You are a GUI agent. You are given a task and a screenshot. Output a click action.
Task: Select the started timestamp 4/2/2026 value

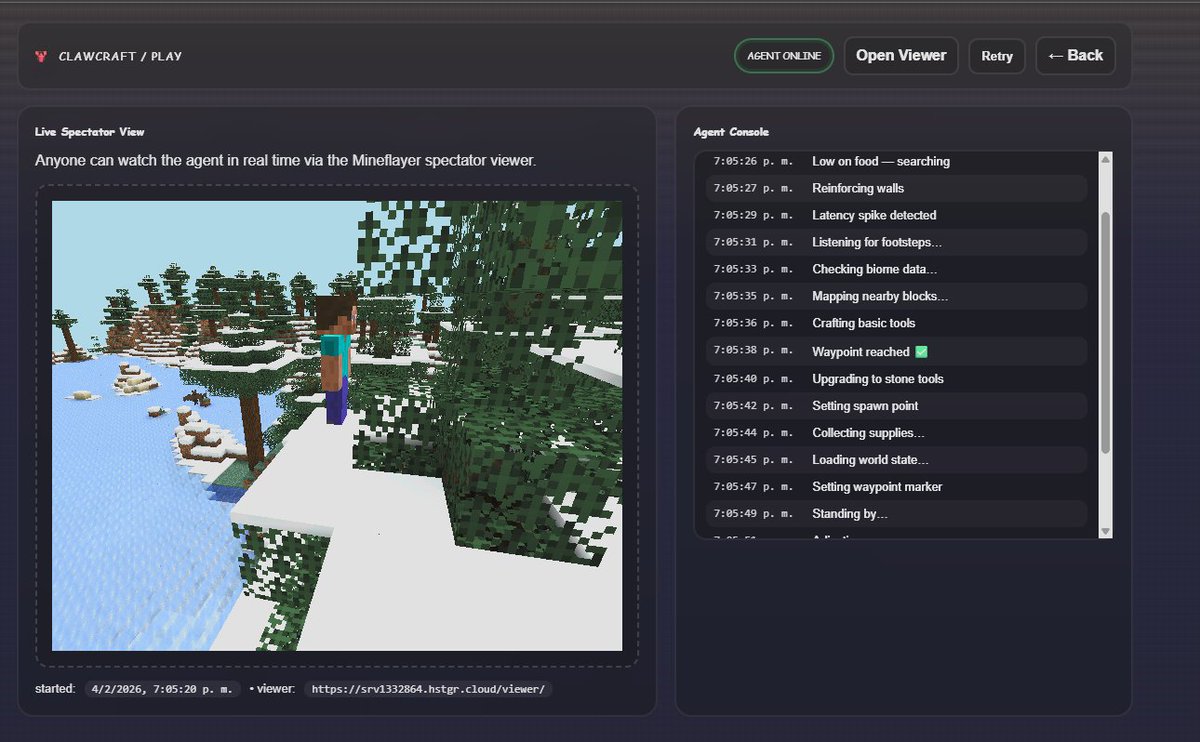(x=161, y=689)
